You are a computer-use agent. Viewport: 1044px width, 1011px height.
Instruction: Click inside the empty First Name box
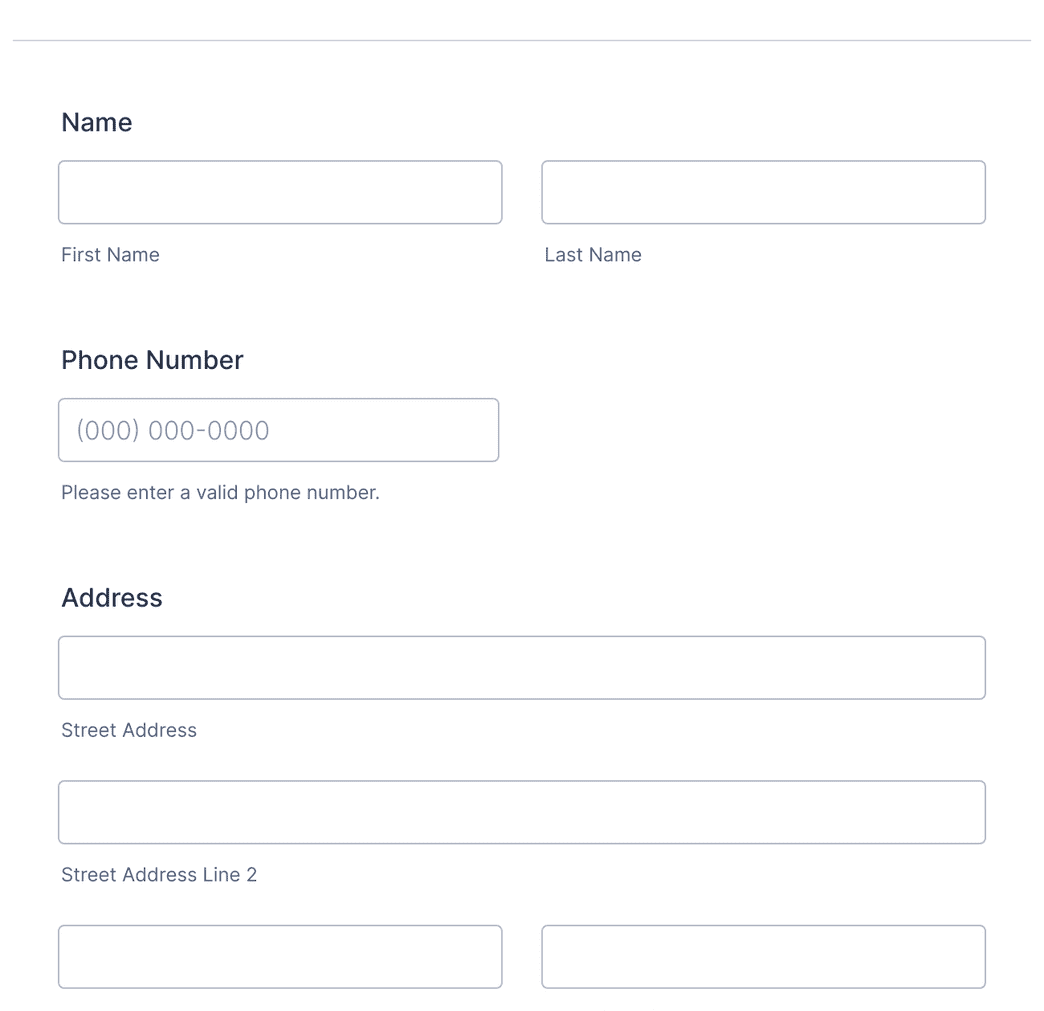click(x=280, y=192)
